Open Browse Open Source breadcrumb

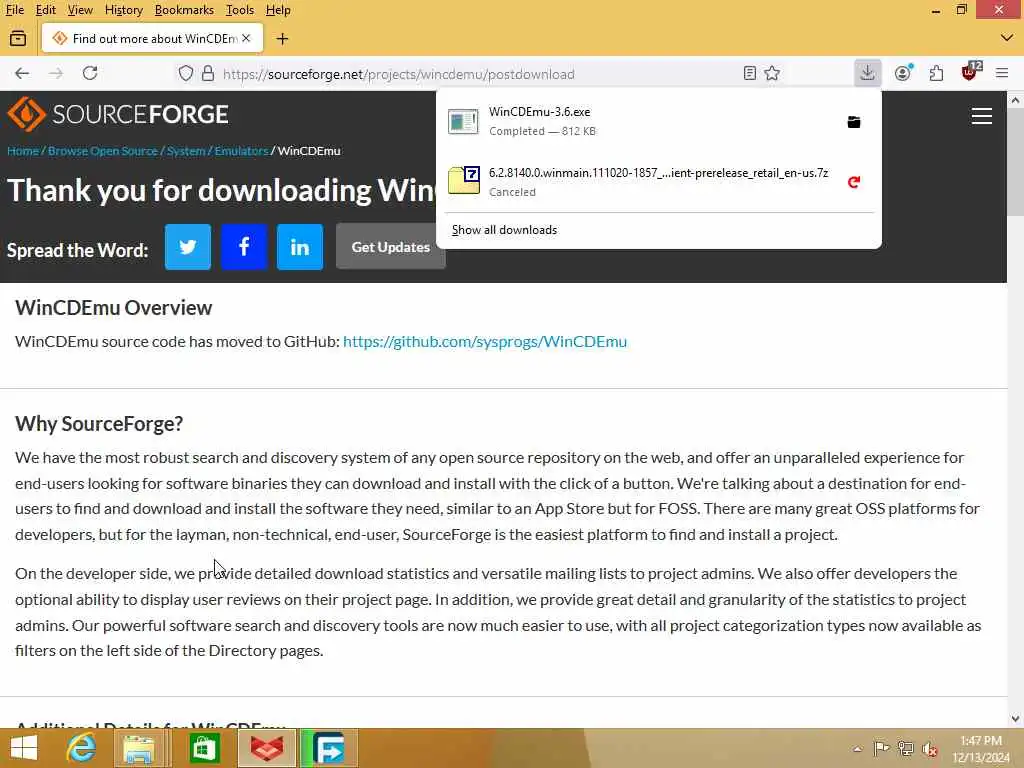103,151
